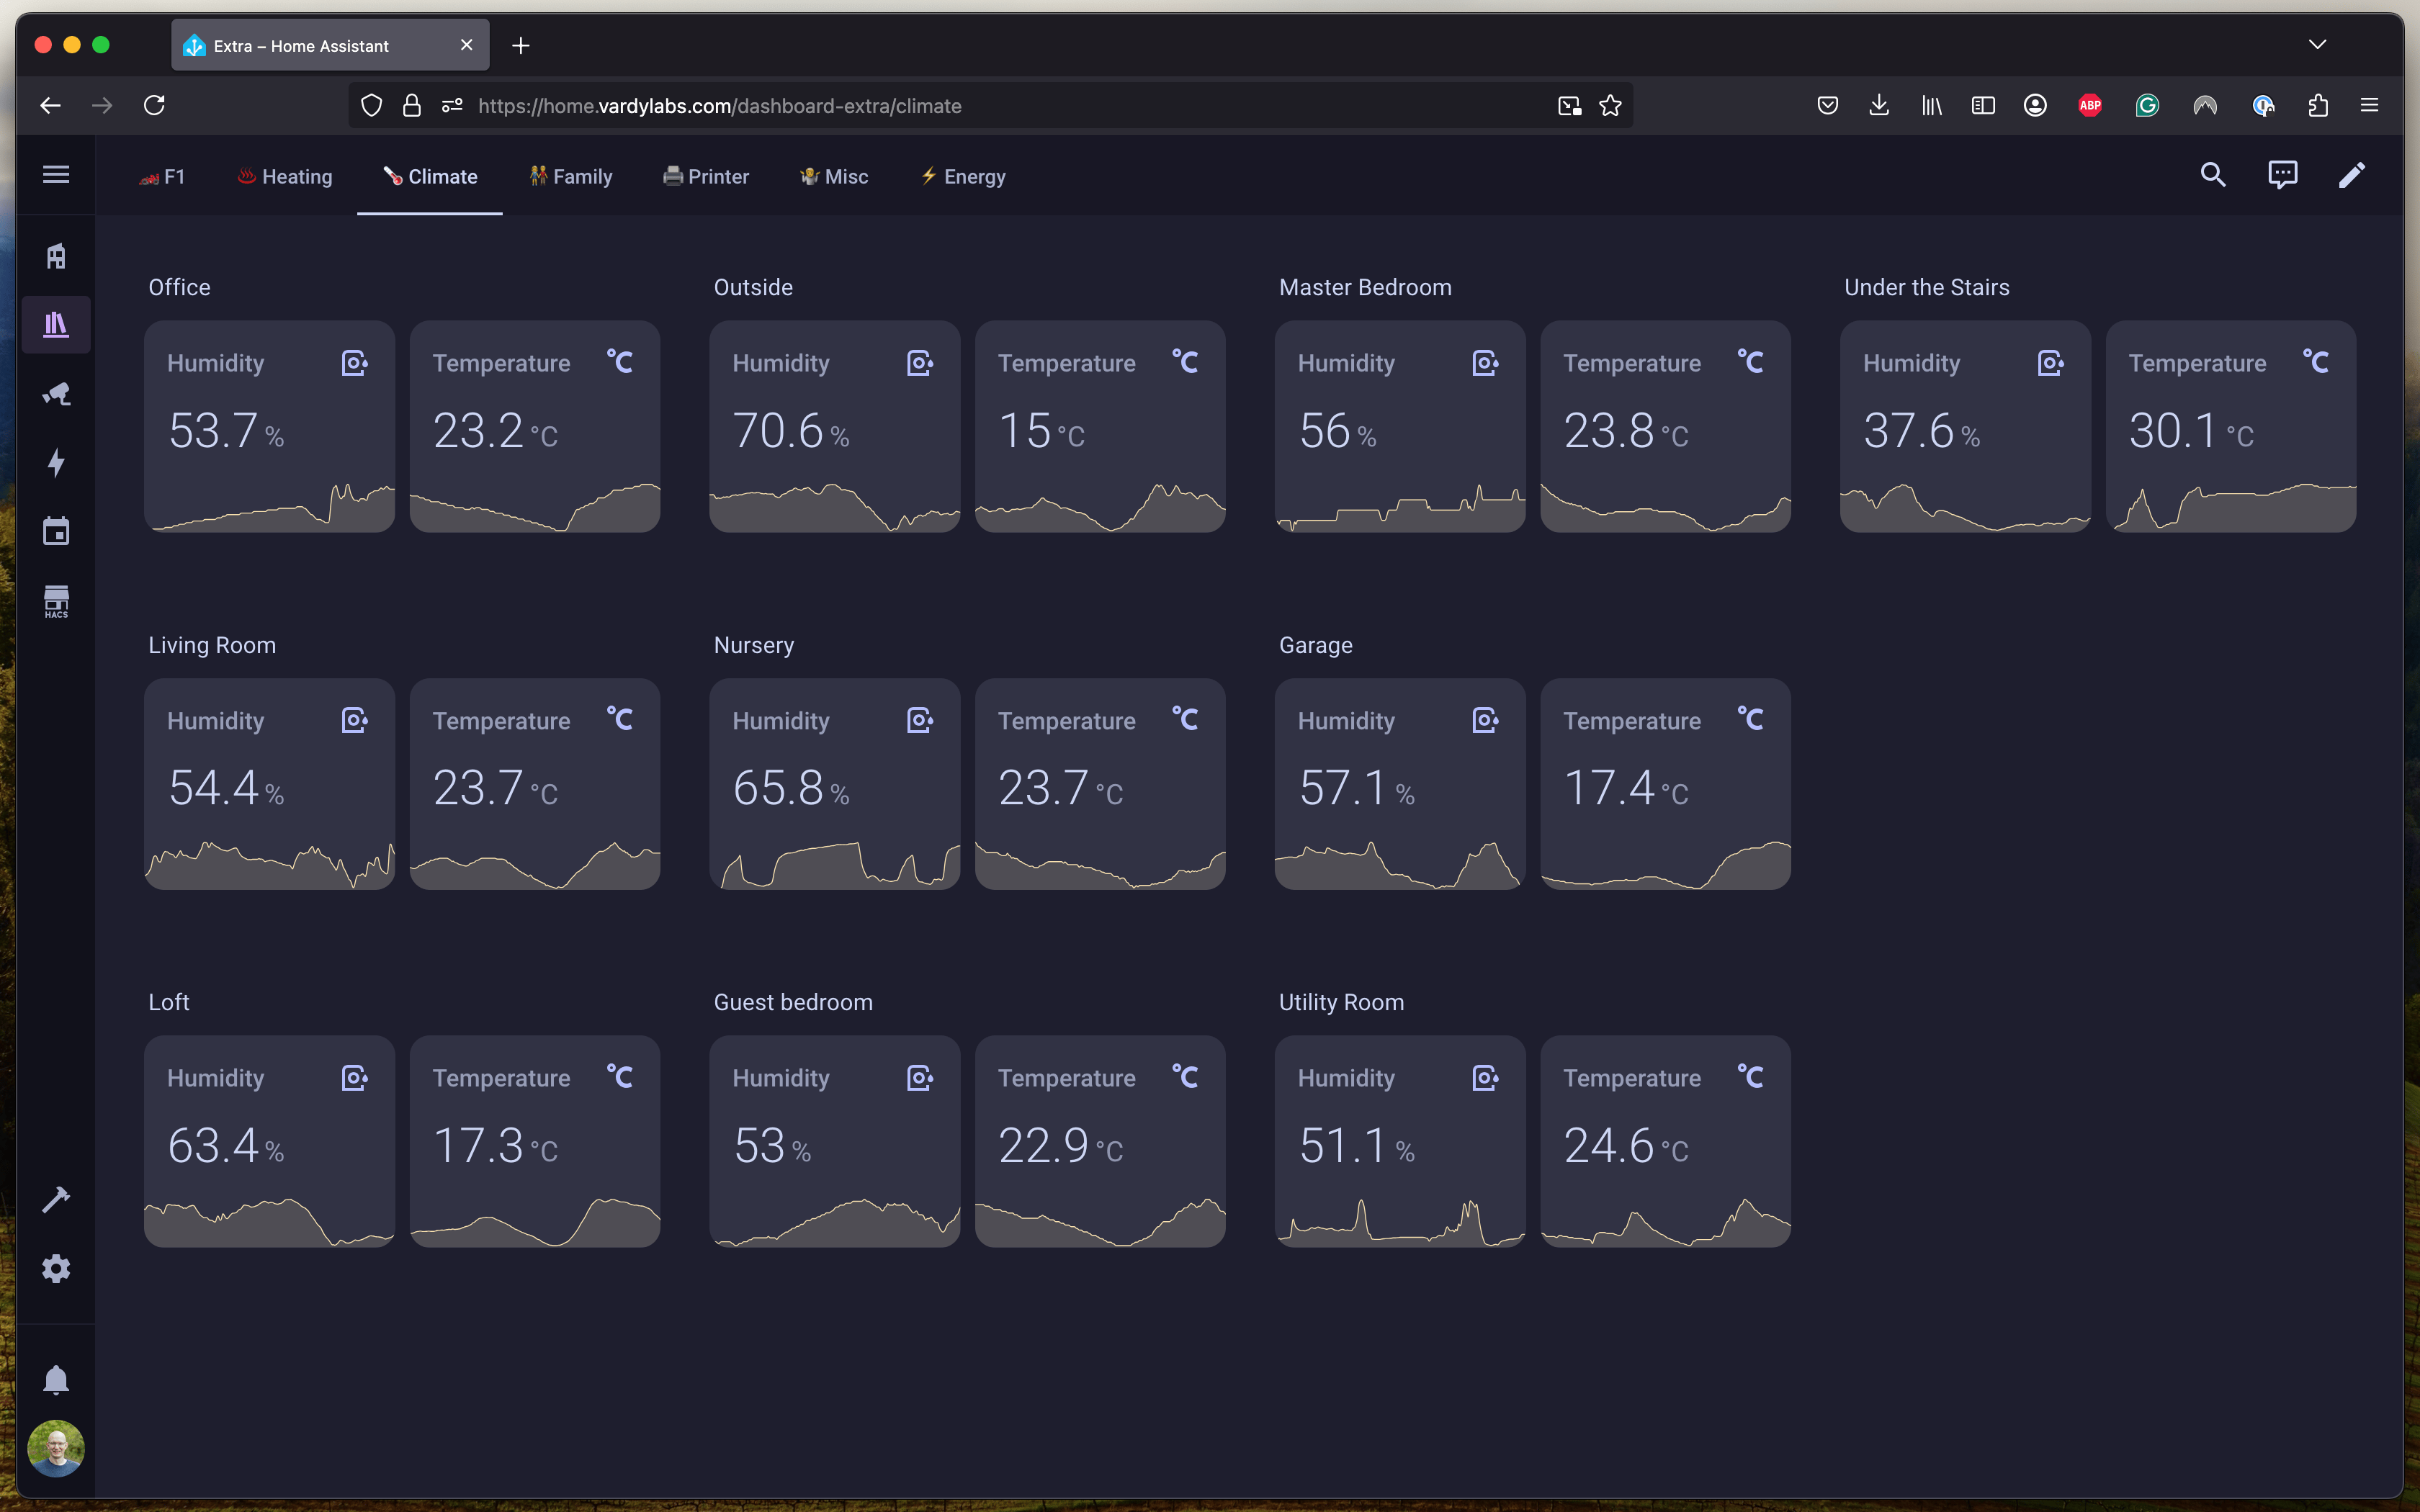
Task: Open the Settings gear in the sidebar
Action: pyautogui.click(x=56, y=1269)
